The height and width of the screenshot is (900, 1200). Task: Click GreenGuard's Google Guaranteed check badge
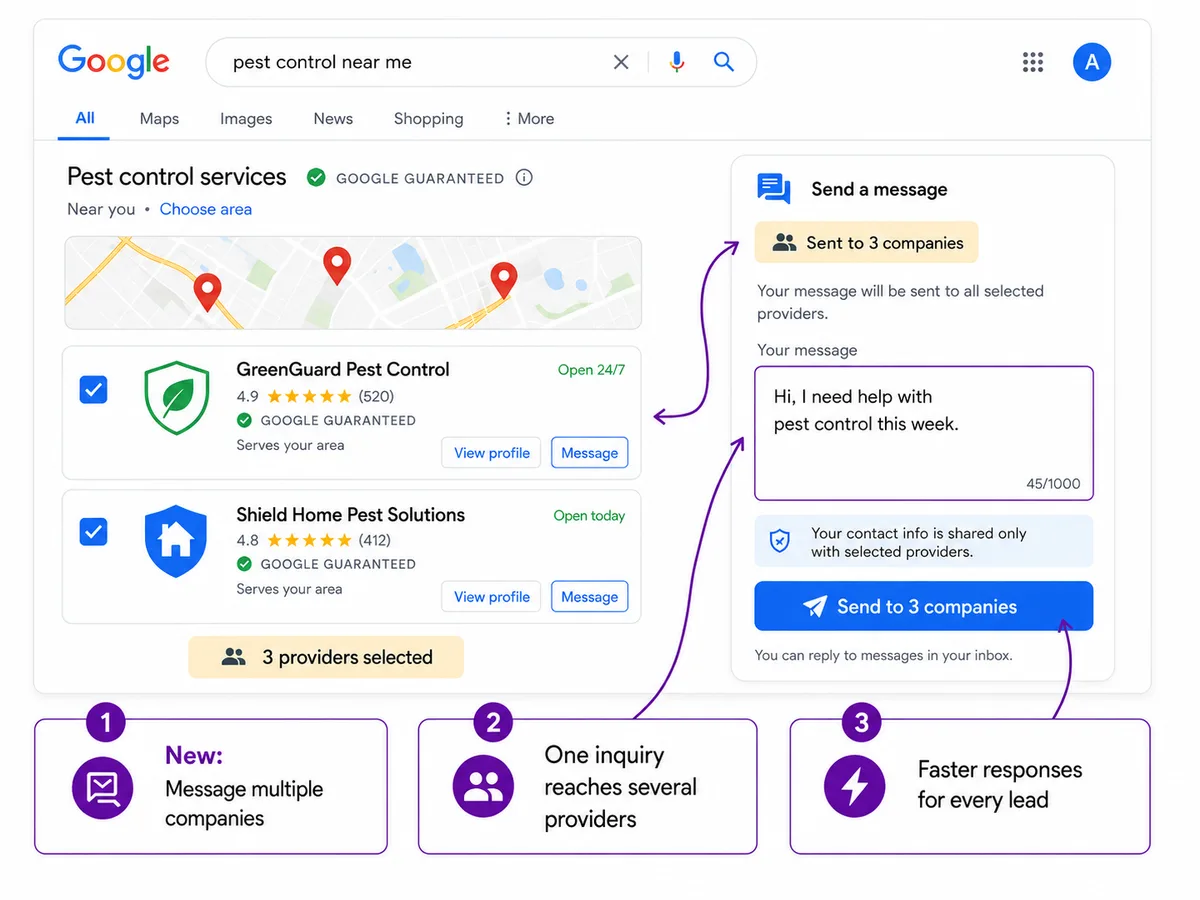[x=244, y=420]
